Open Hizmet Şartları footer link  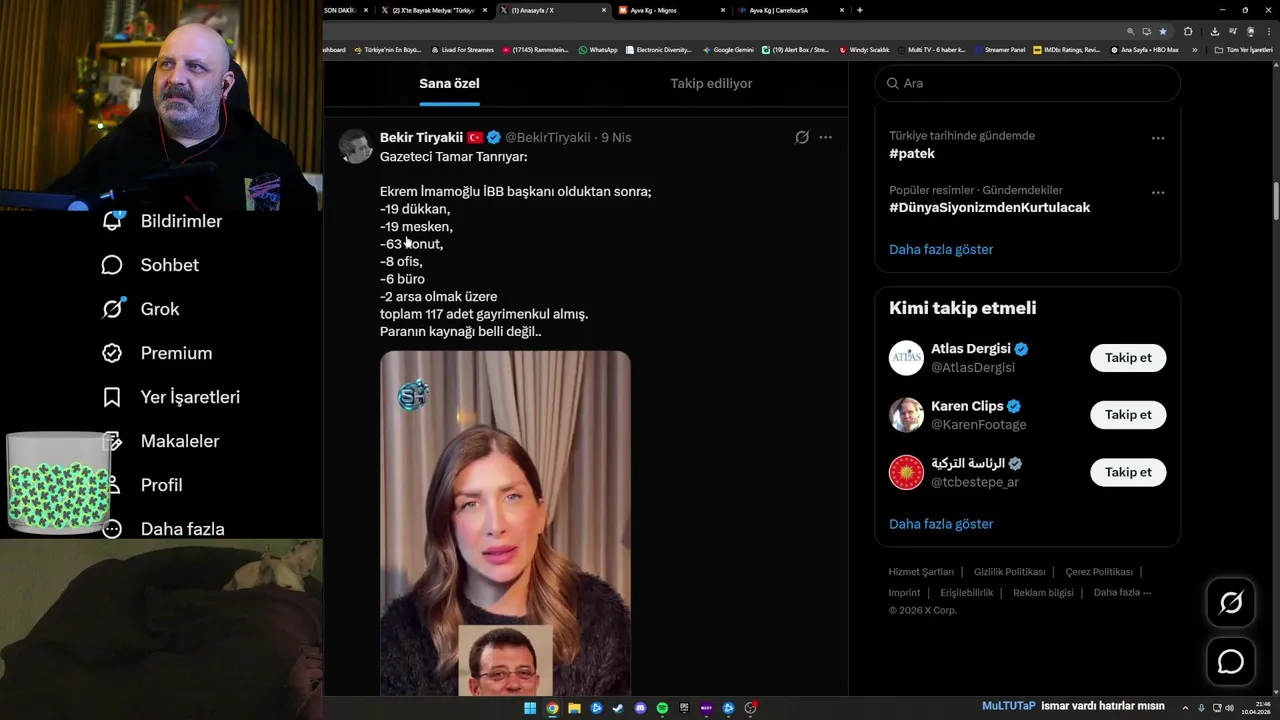(921, 572)
